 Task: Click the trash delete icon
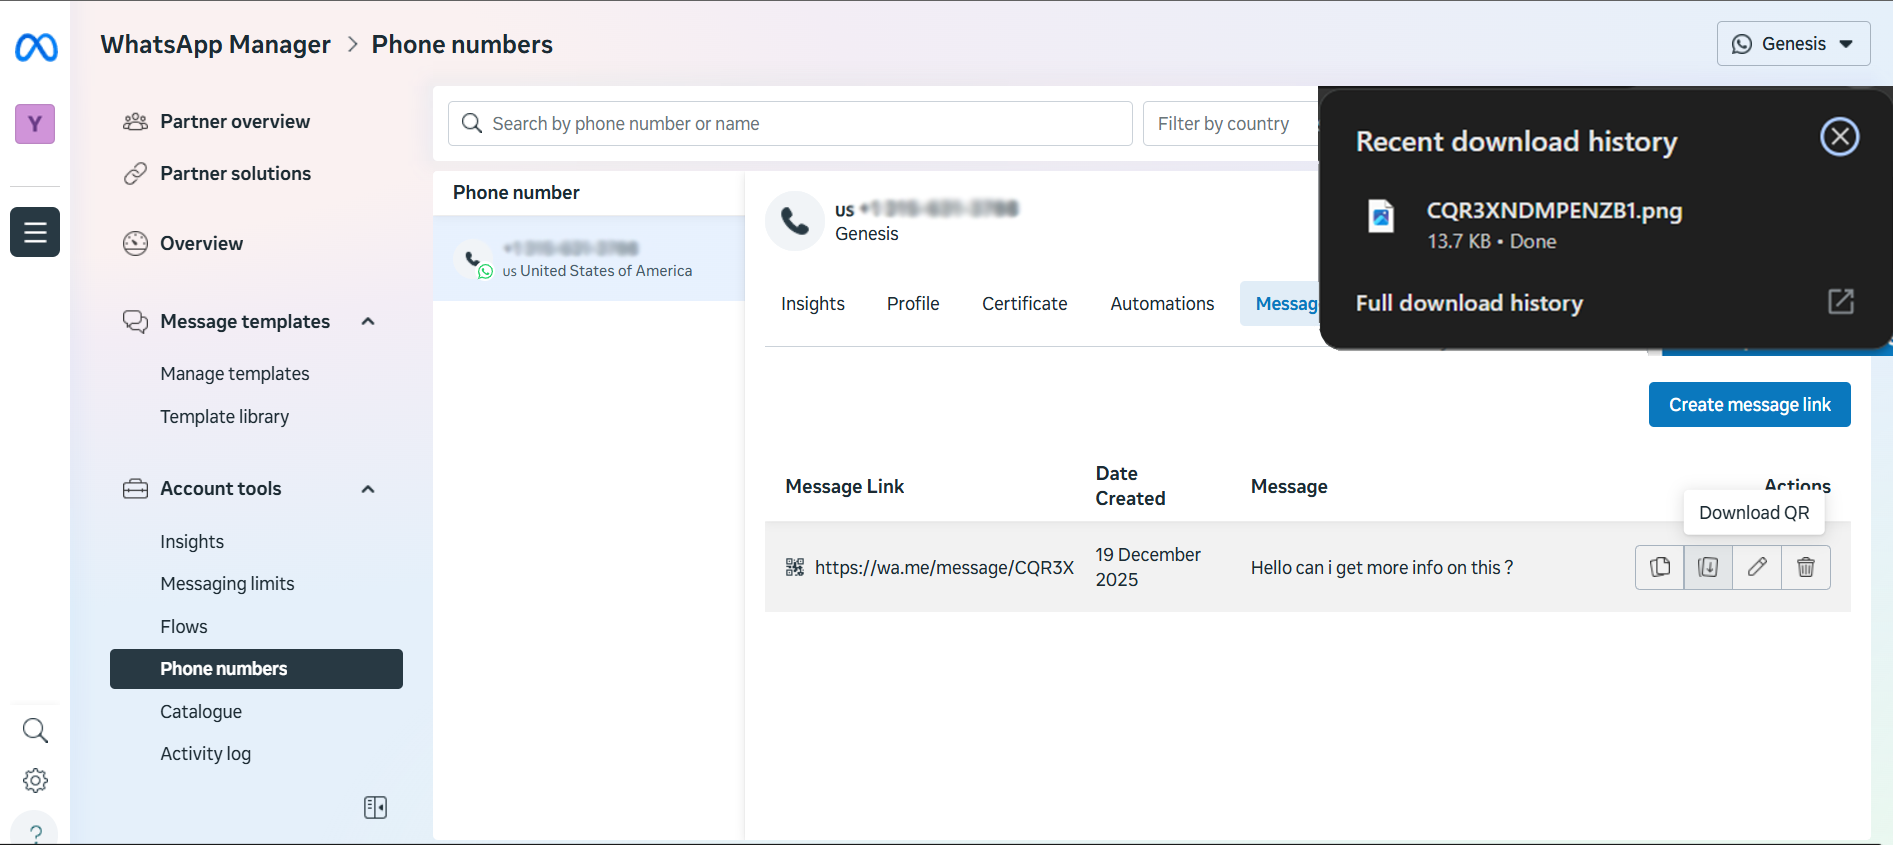click(x=1806, y=567)
